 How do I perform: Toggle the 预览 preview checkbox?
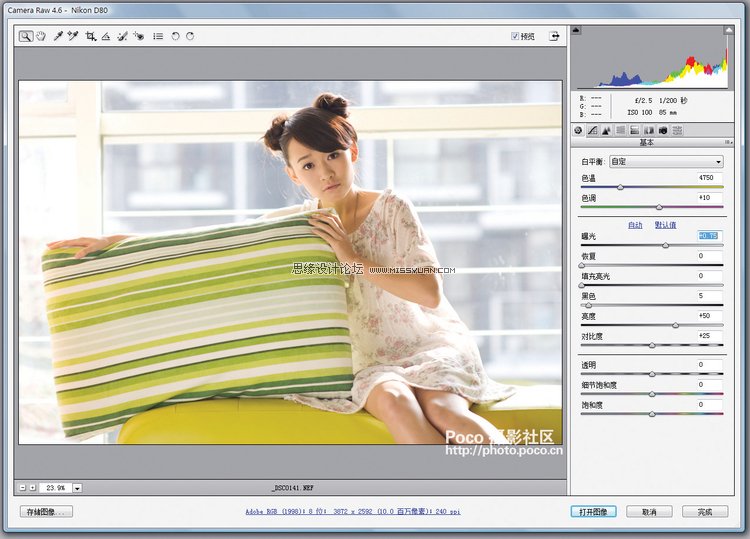pyautogui.click(x=515, y=36)
